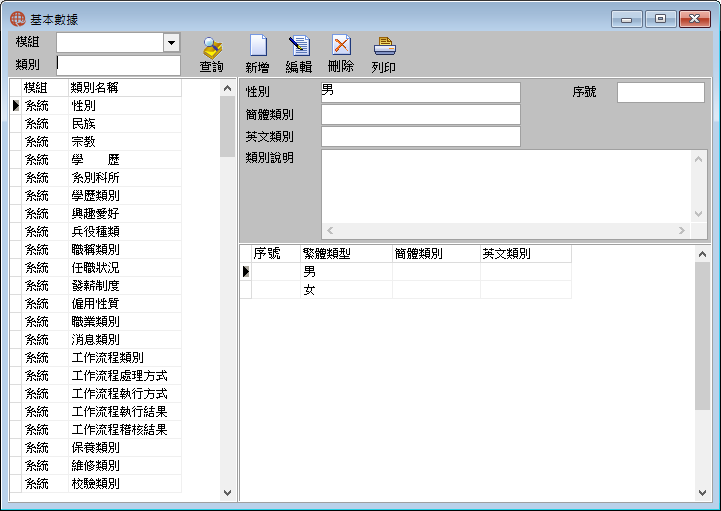Click the left list scroll-down arrow
Viewport: 721px width, 511px height.
[227, 493]
